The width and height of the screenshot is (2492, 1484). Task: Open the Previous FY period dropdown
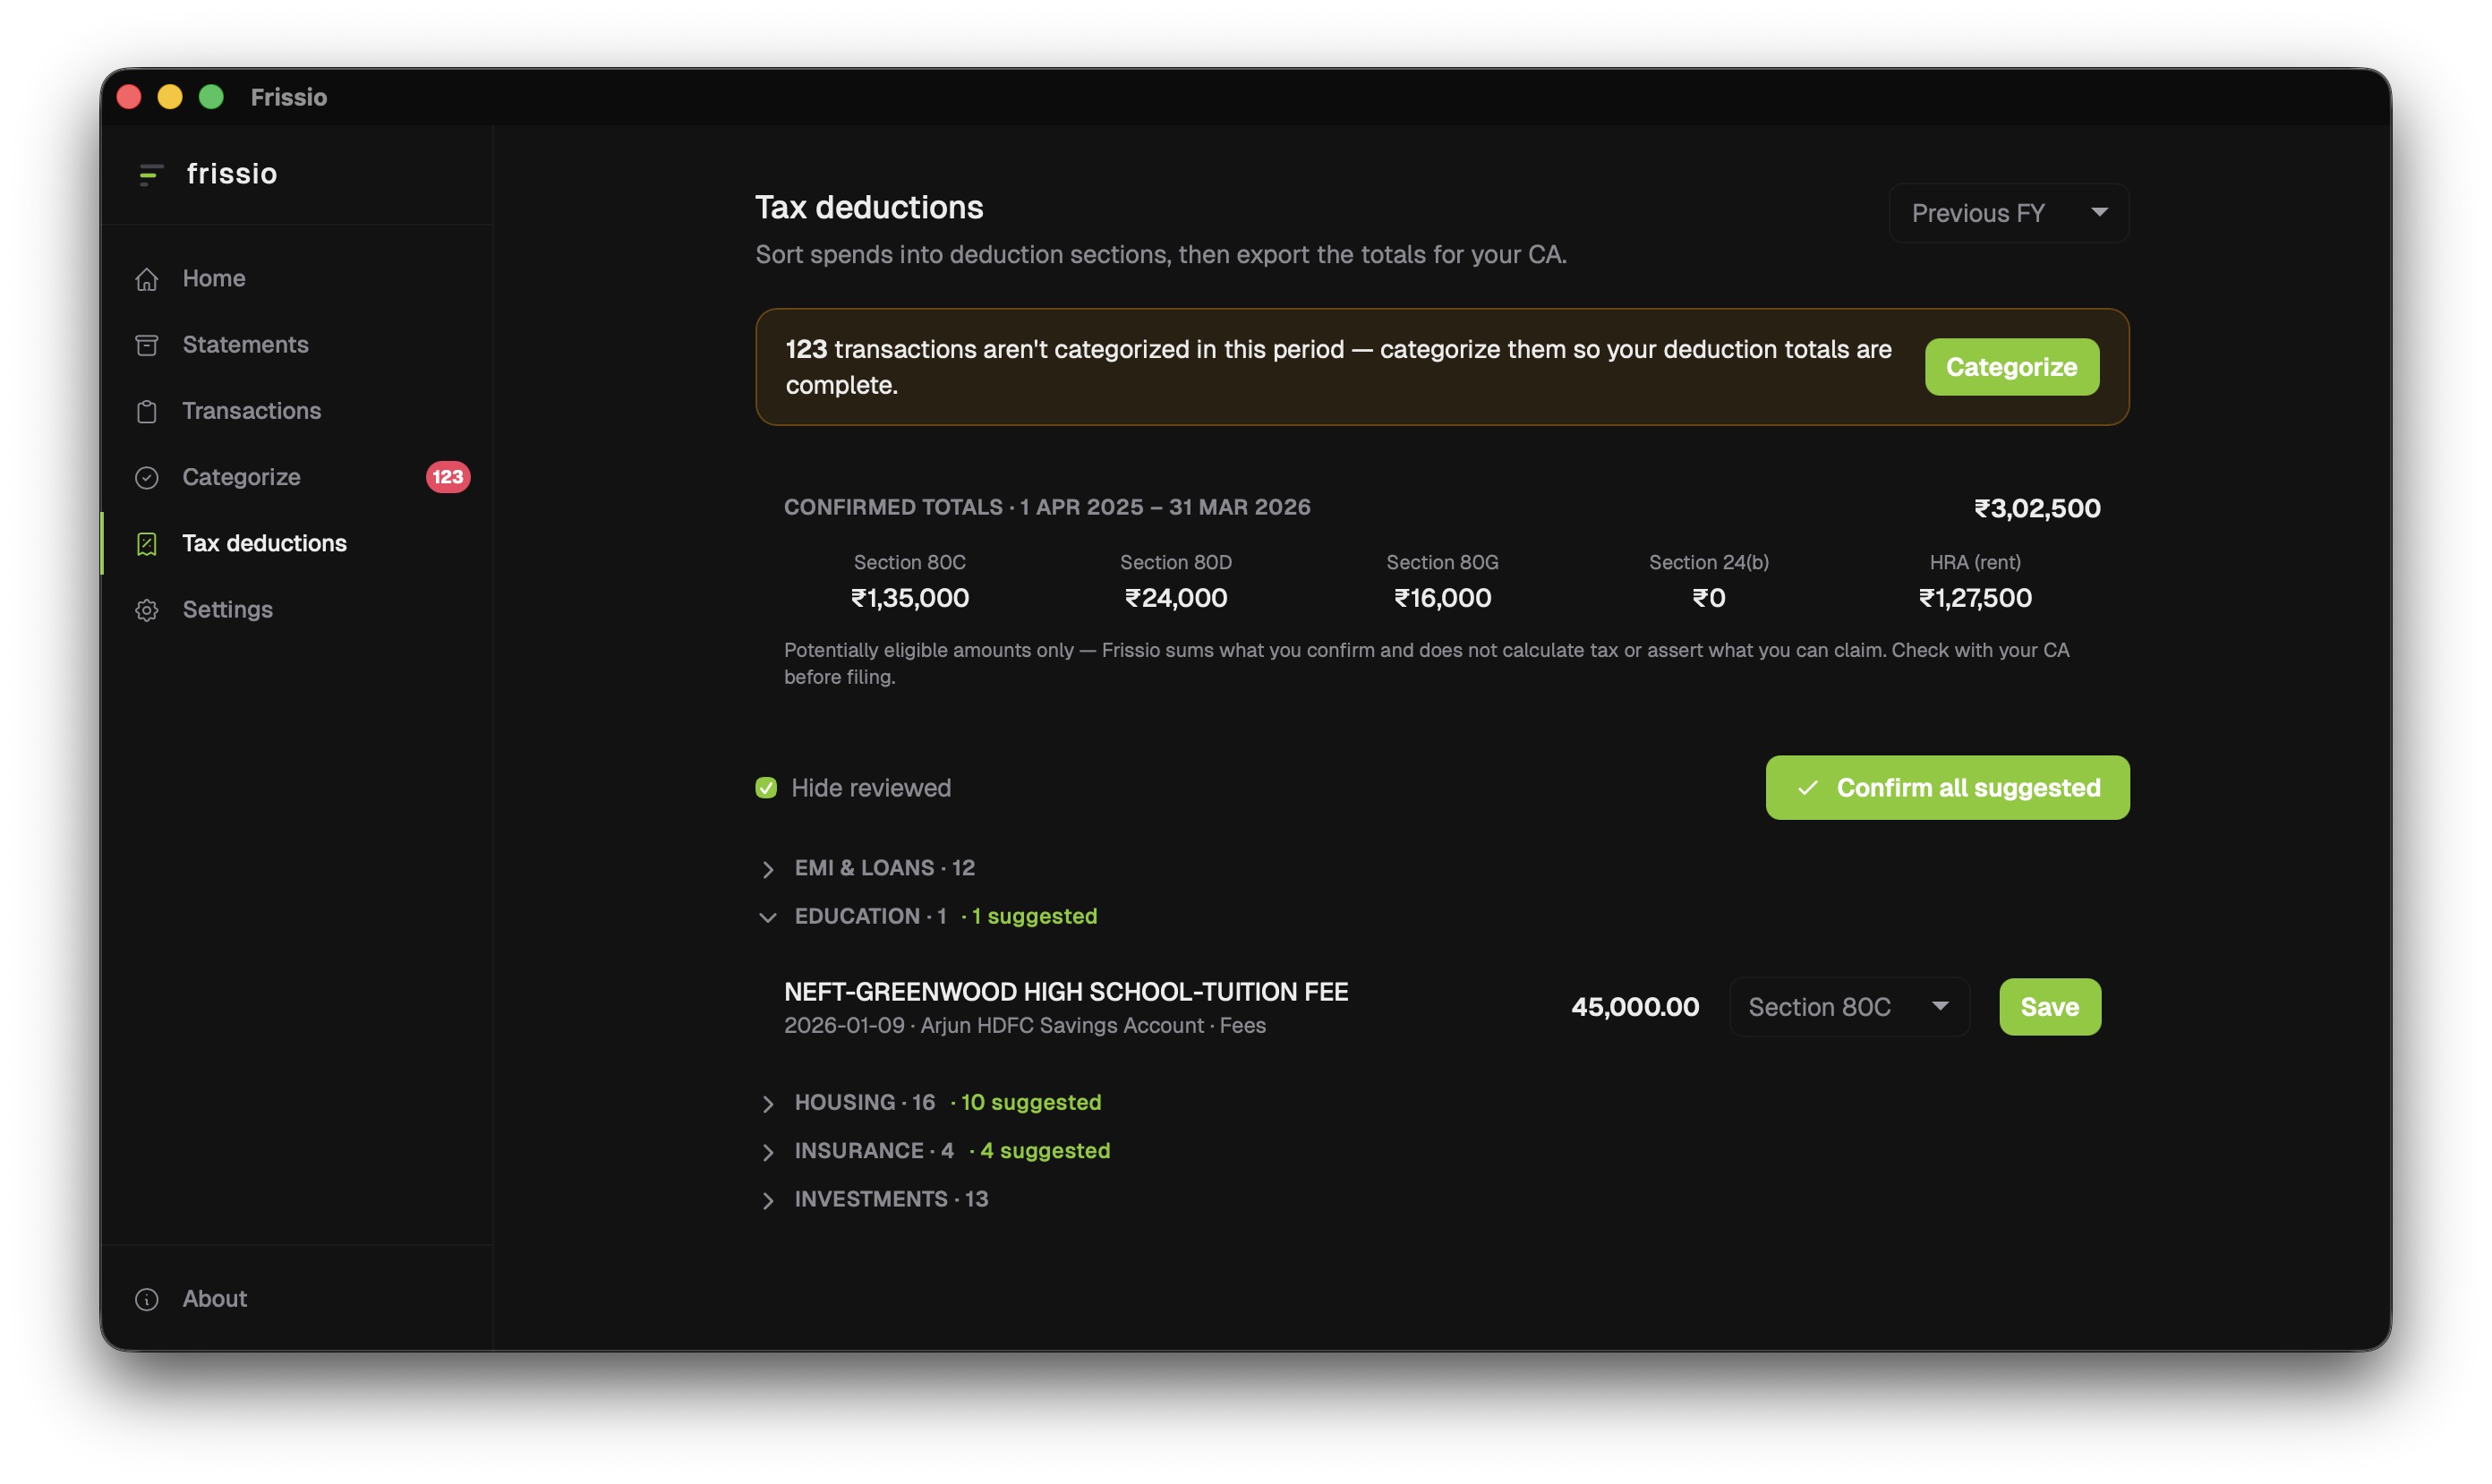2008,213
